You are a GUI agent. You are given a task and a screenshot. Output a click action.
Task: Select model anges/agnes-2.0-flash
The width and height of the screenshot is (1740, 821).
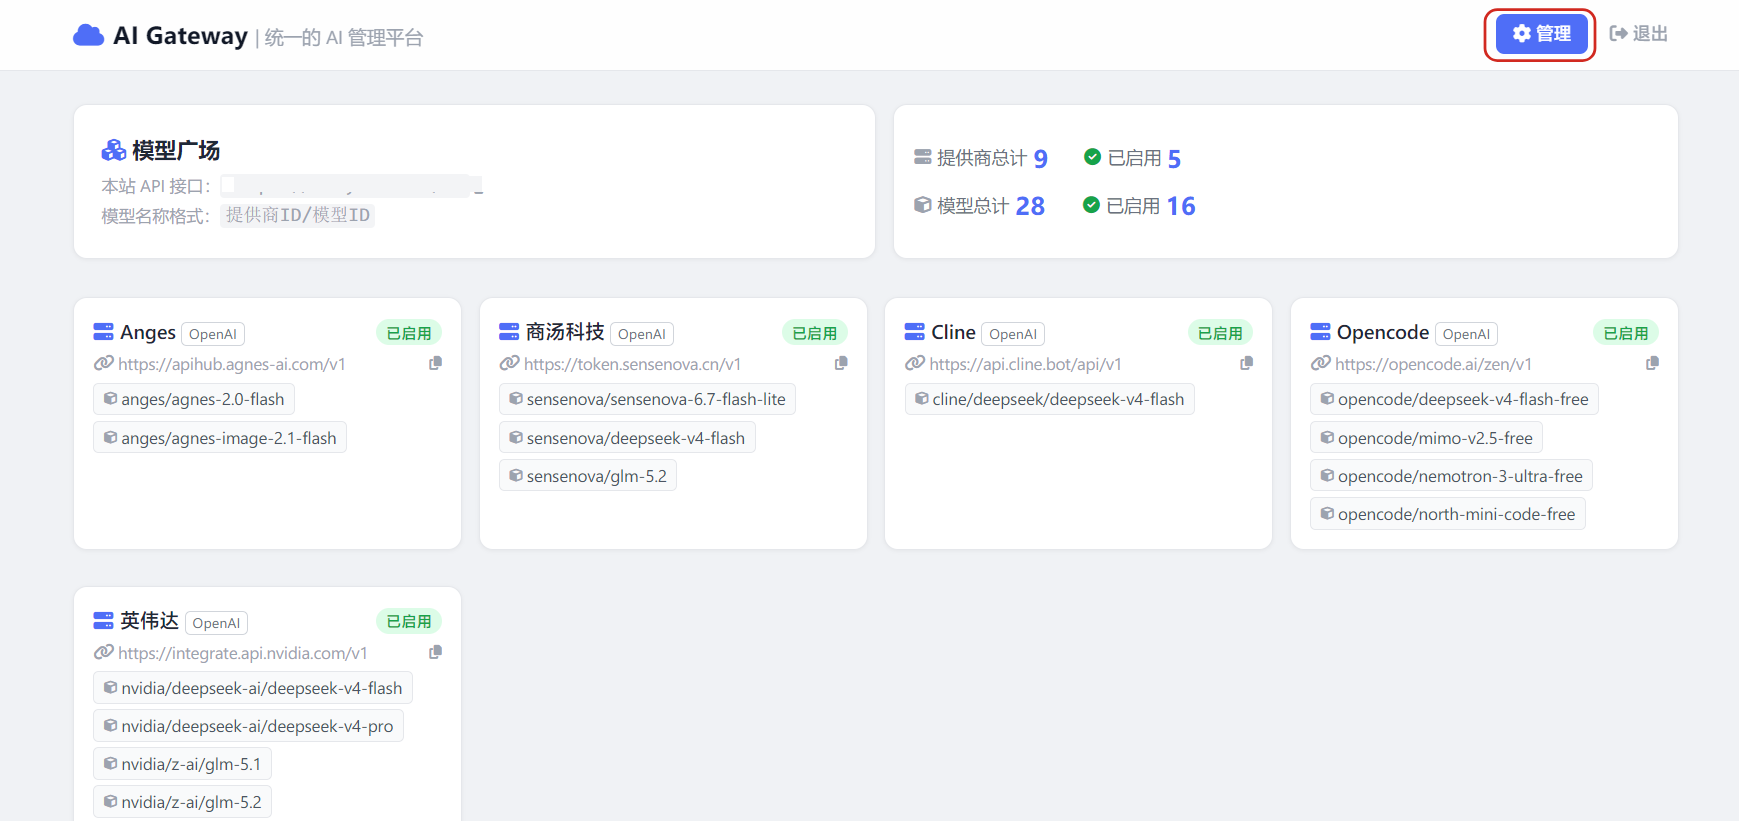[x=194, y=399]
